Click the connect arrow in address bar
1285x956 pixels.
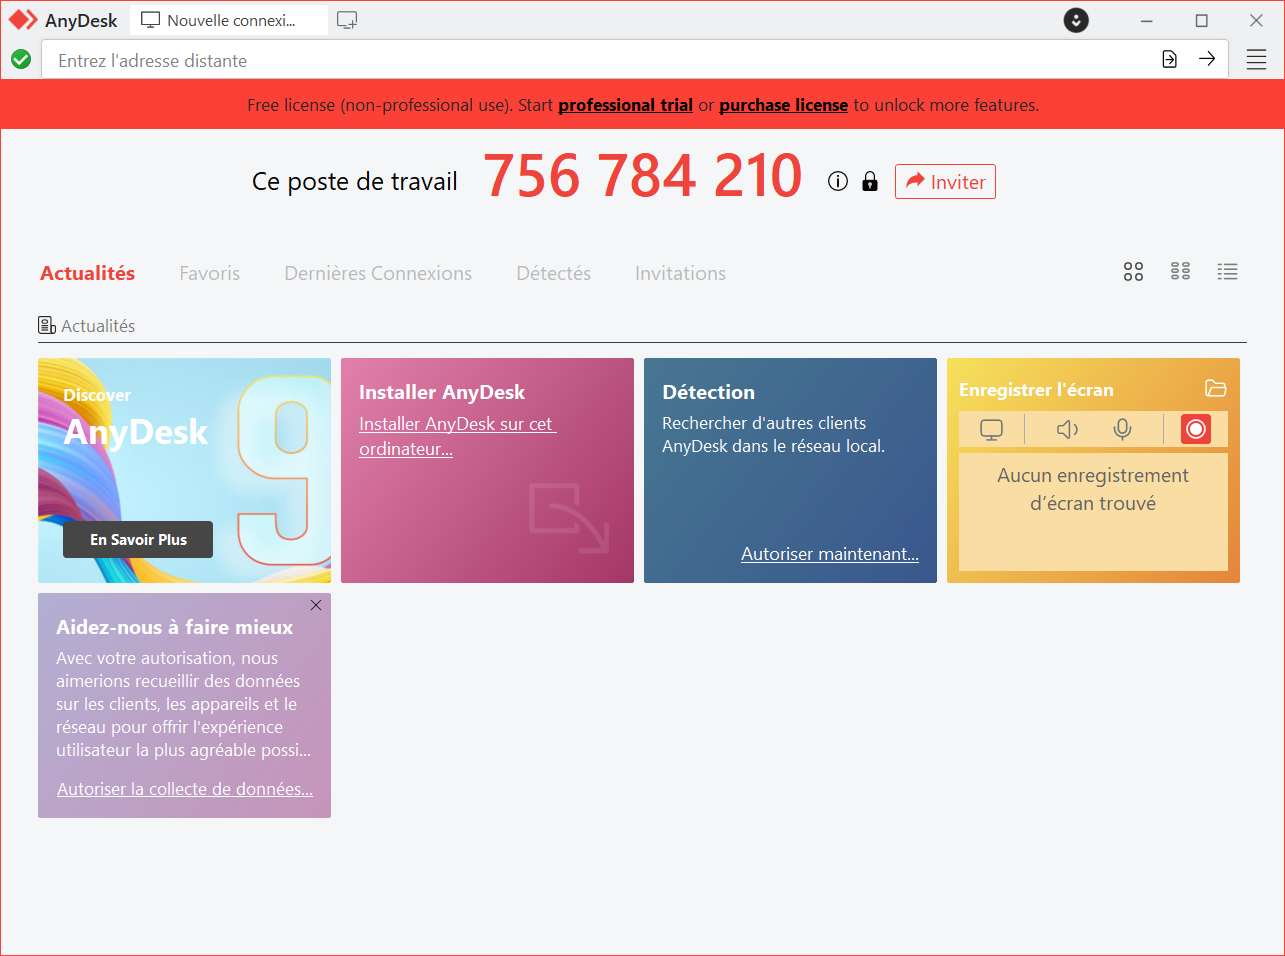(x=1207, y=59)
